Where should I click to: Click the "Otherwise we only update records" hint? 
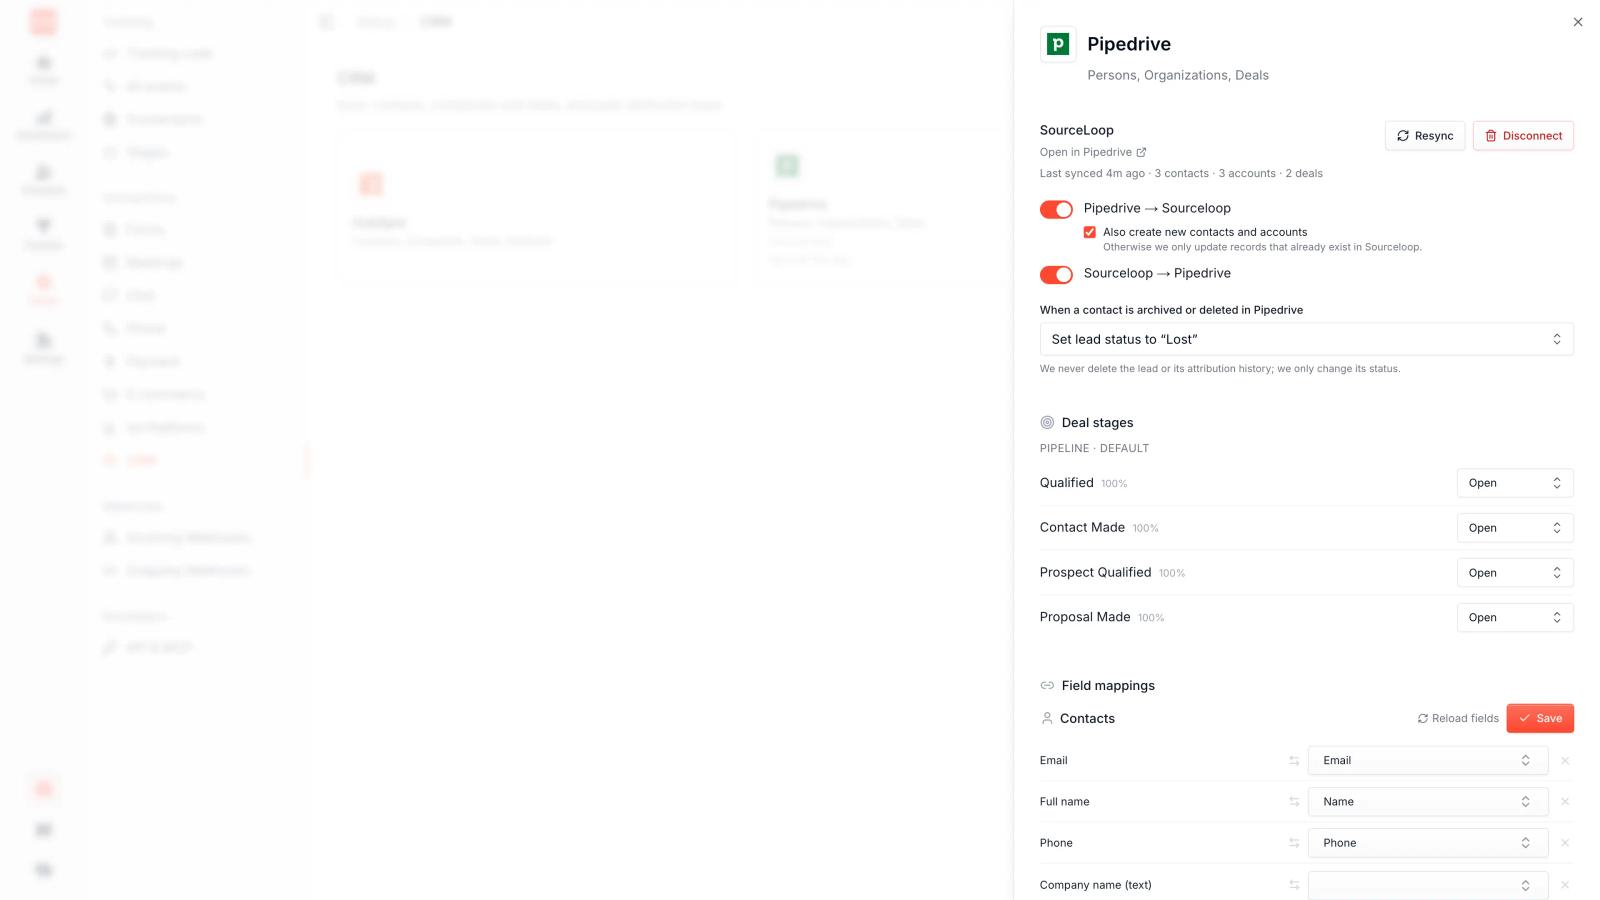pyautogui.click(x=1262, y=247)
